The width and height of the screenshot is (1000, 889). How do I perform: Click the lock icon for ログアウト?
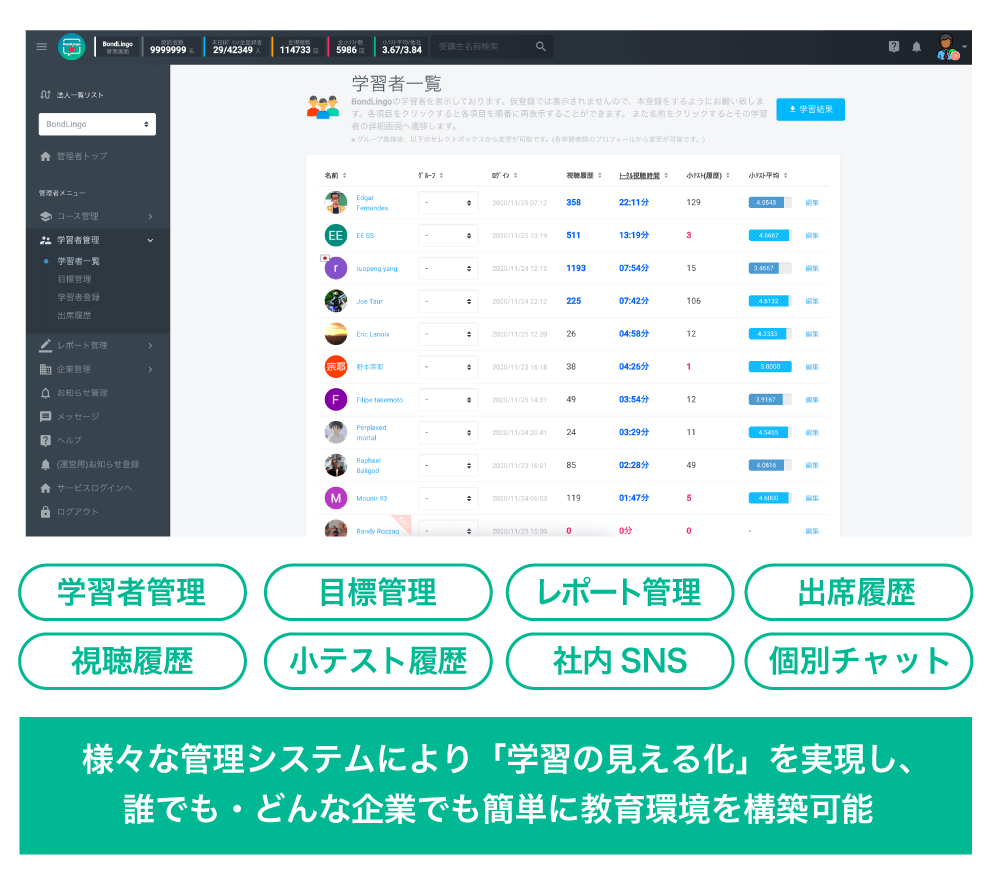(45, 512)
